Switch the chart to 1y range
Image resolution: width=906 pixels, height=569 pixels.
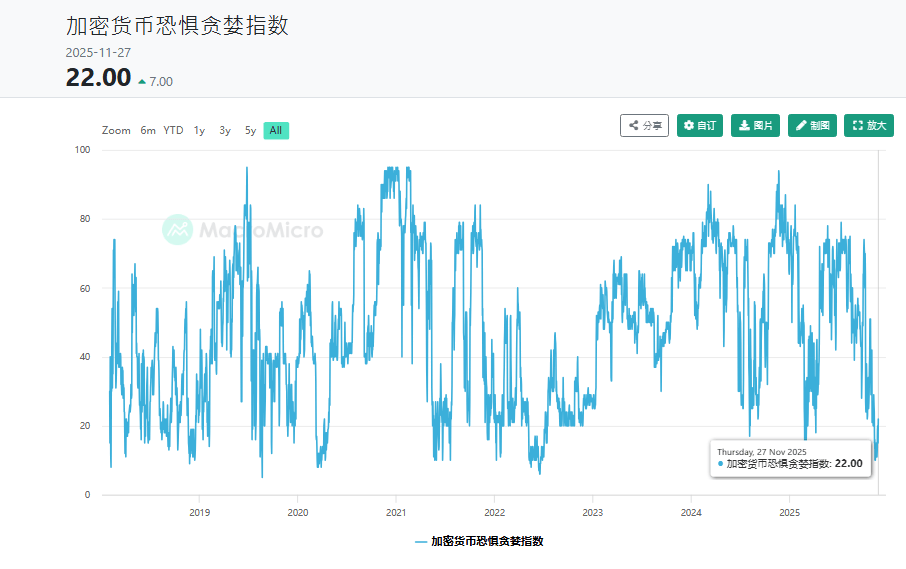pyautogui.click(x=199, y=130)
